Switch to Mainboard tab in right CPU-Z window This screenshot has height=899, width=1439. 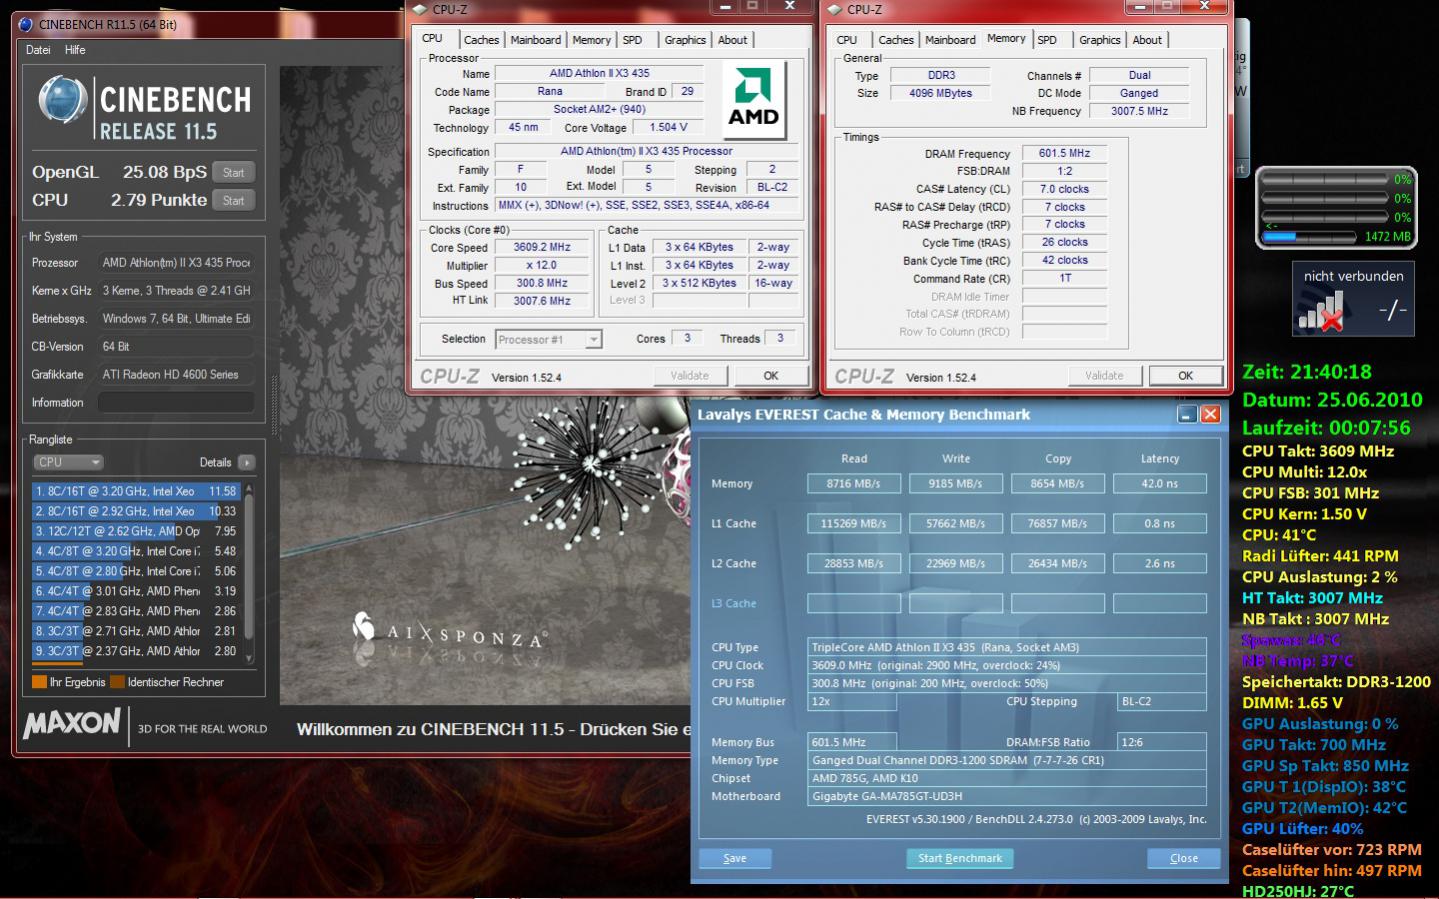(x=950, y=40)
